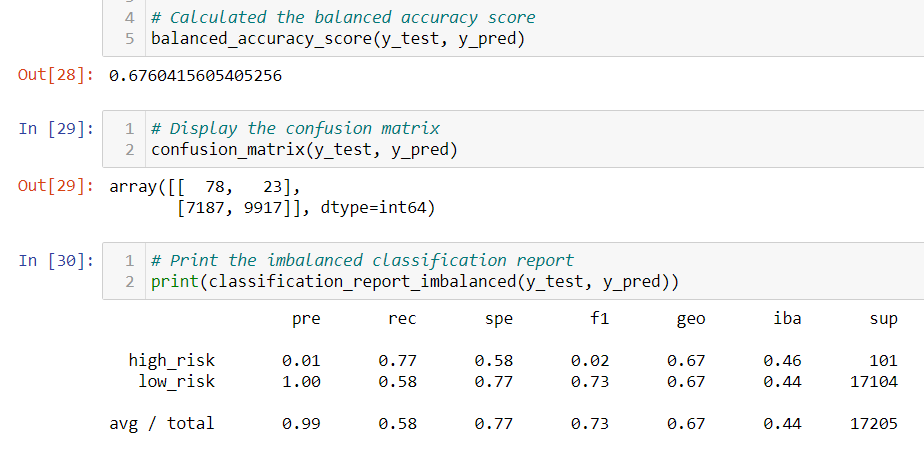Click the print(classification_report_imbalanced) code line
This screenshot has height=463, width=924.
(415, 282)
